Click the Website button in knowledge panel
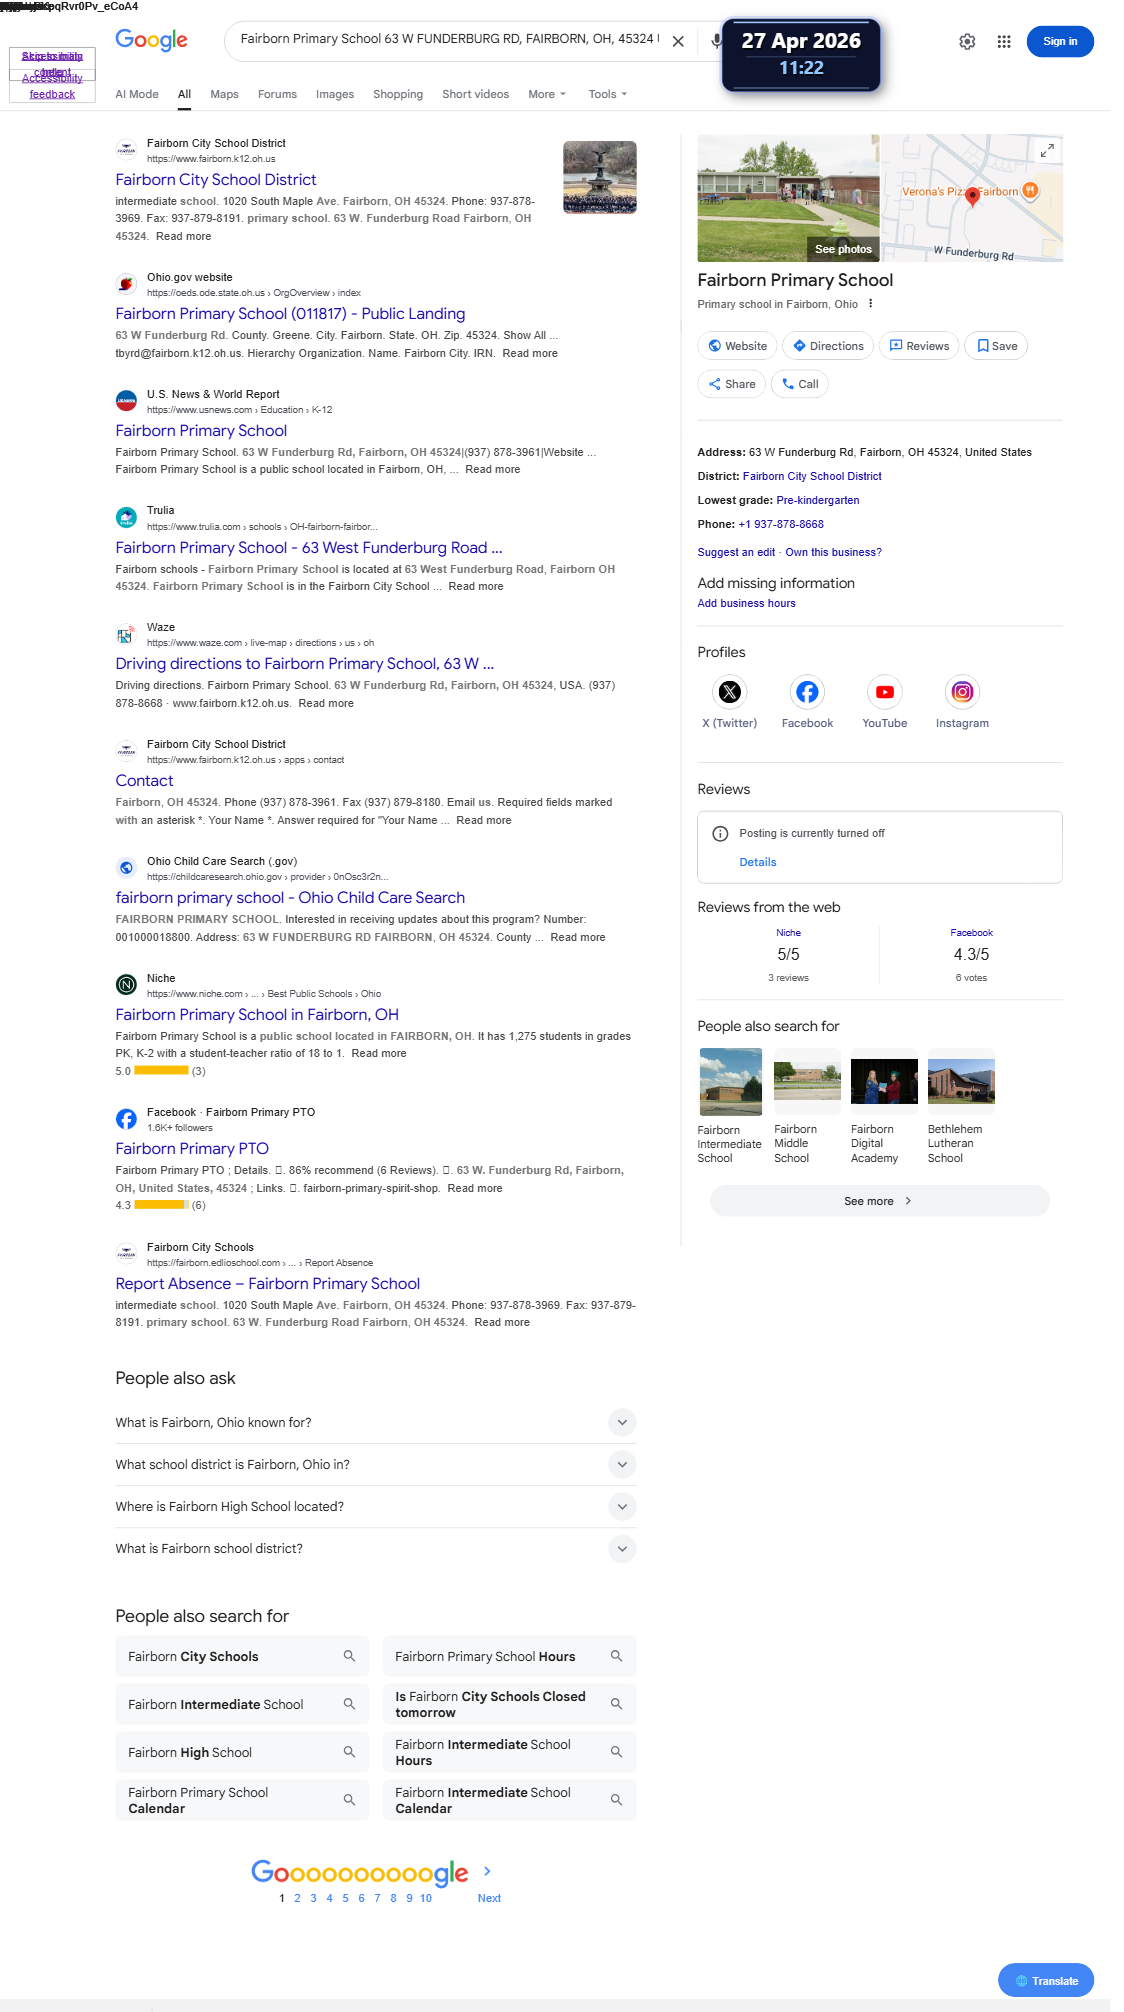The height and width of the screenshot is (2012, 1124). click(738, 346)
